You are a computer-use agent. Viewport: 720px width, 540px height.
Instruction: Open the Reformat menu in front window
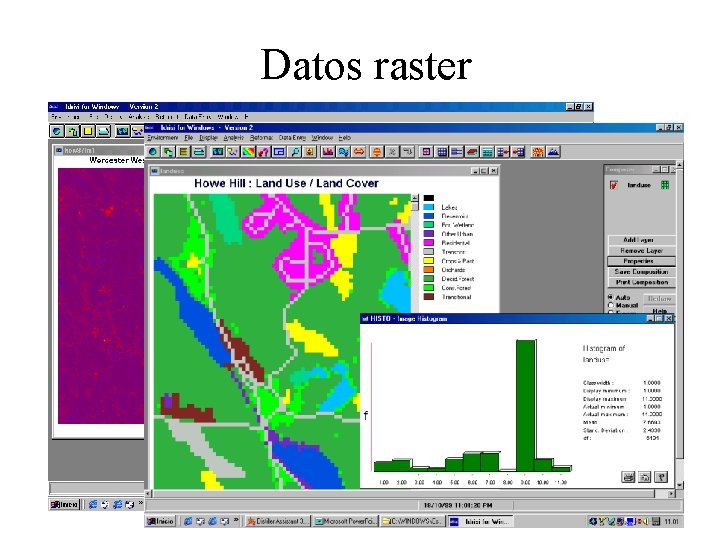(261, 138)
